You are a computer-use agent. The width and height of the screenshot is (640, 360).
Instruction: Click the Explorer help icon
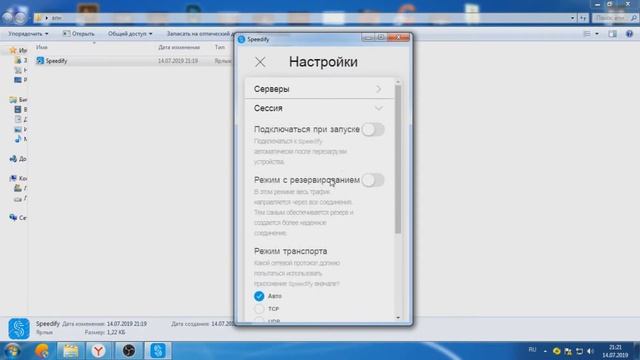coord(629,34)
